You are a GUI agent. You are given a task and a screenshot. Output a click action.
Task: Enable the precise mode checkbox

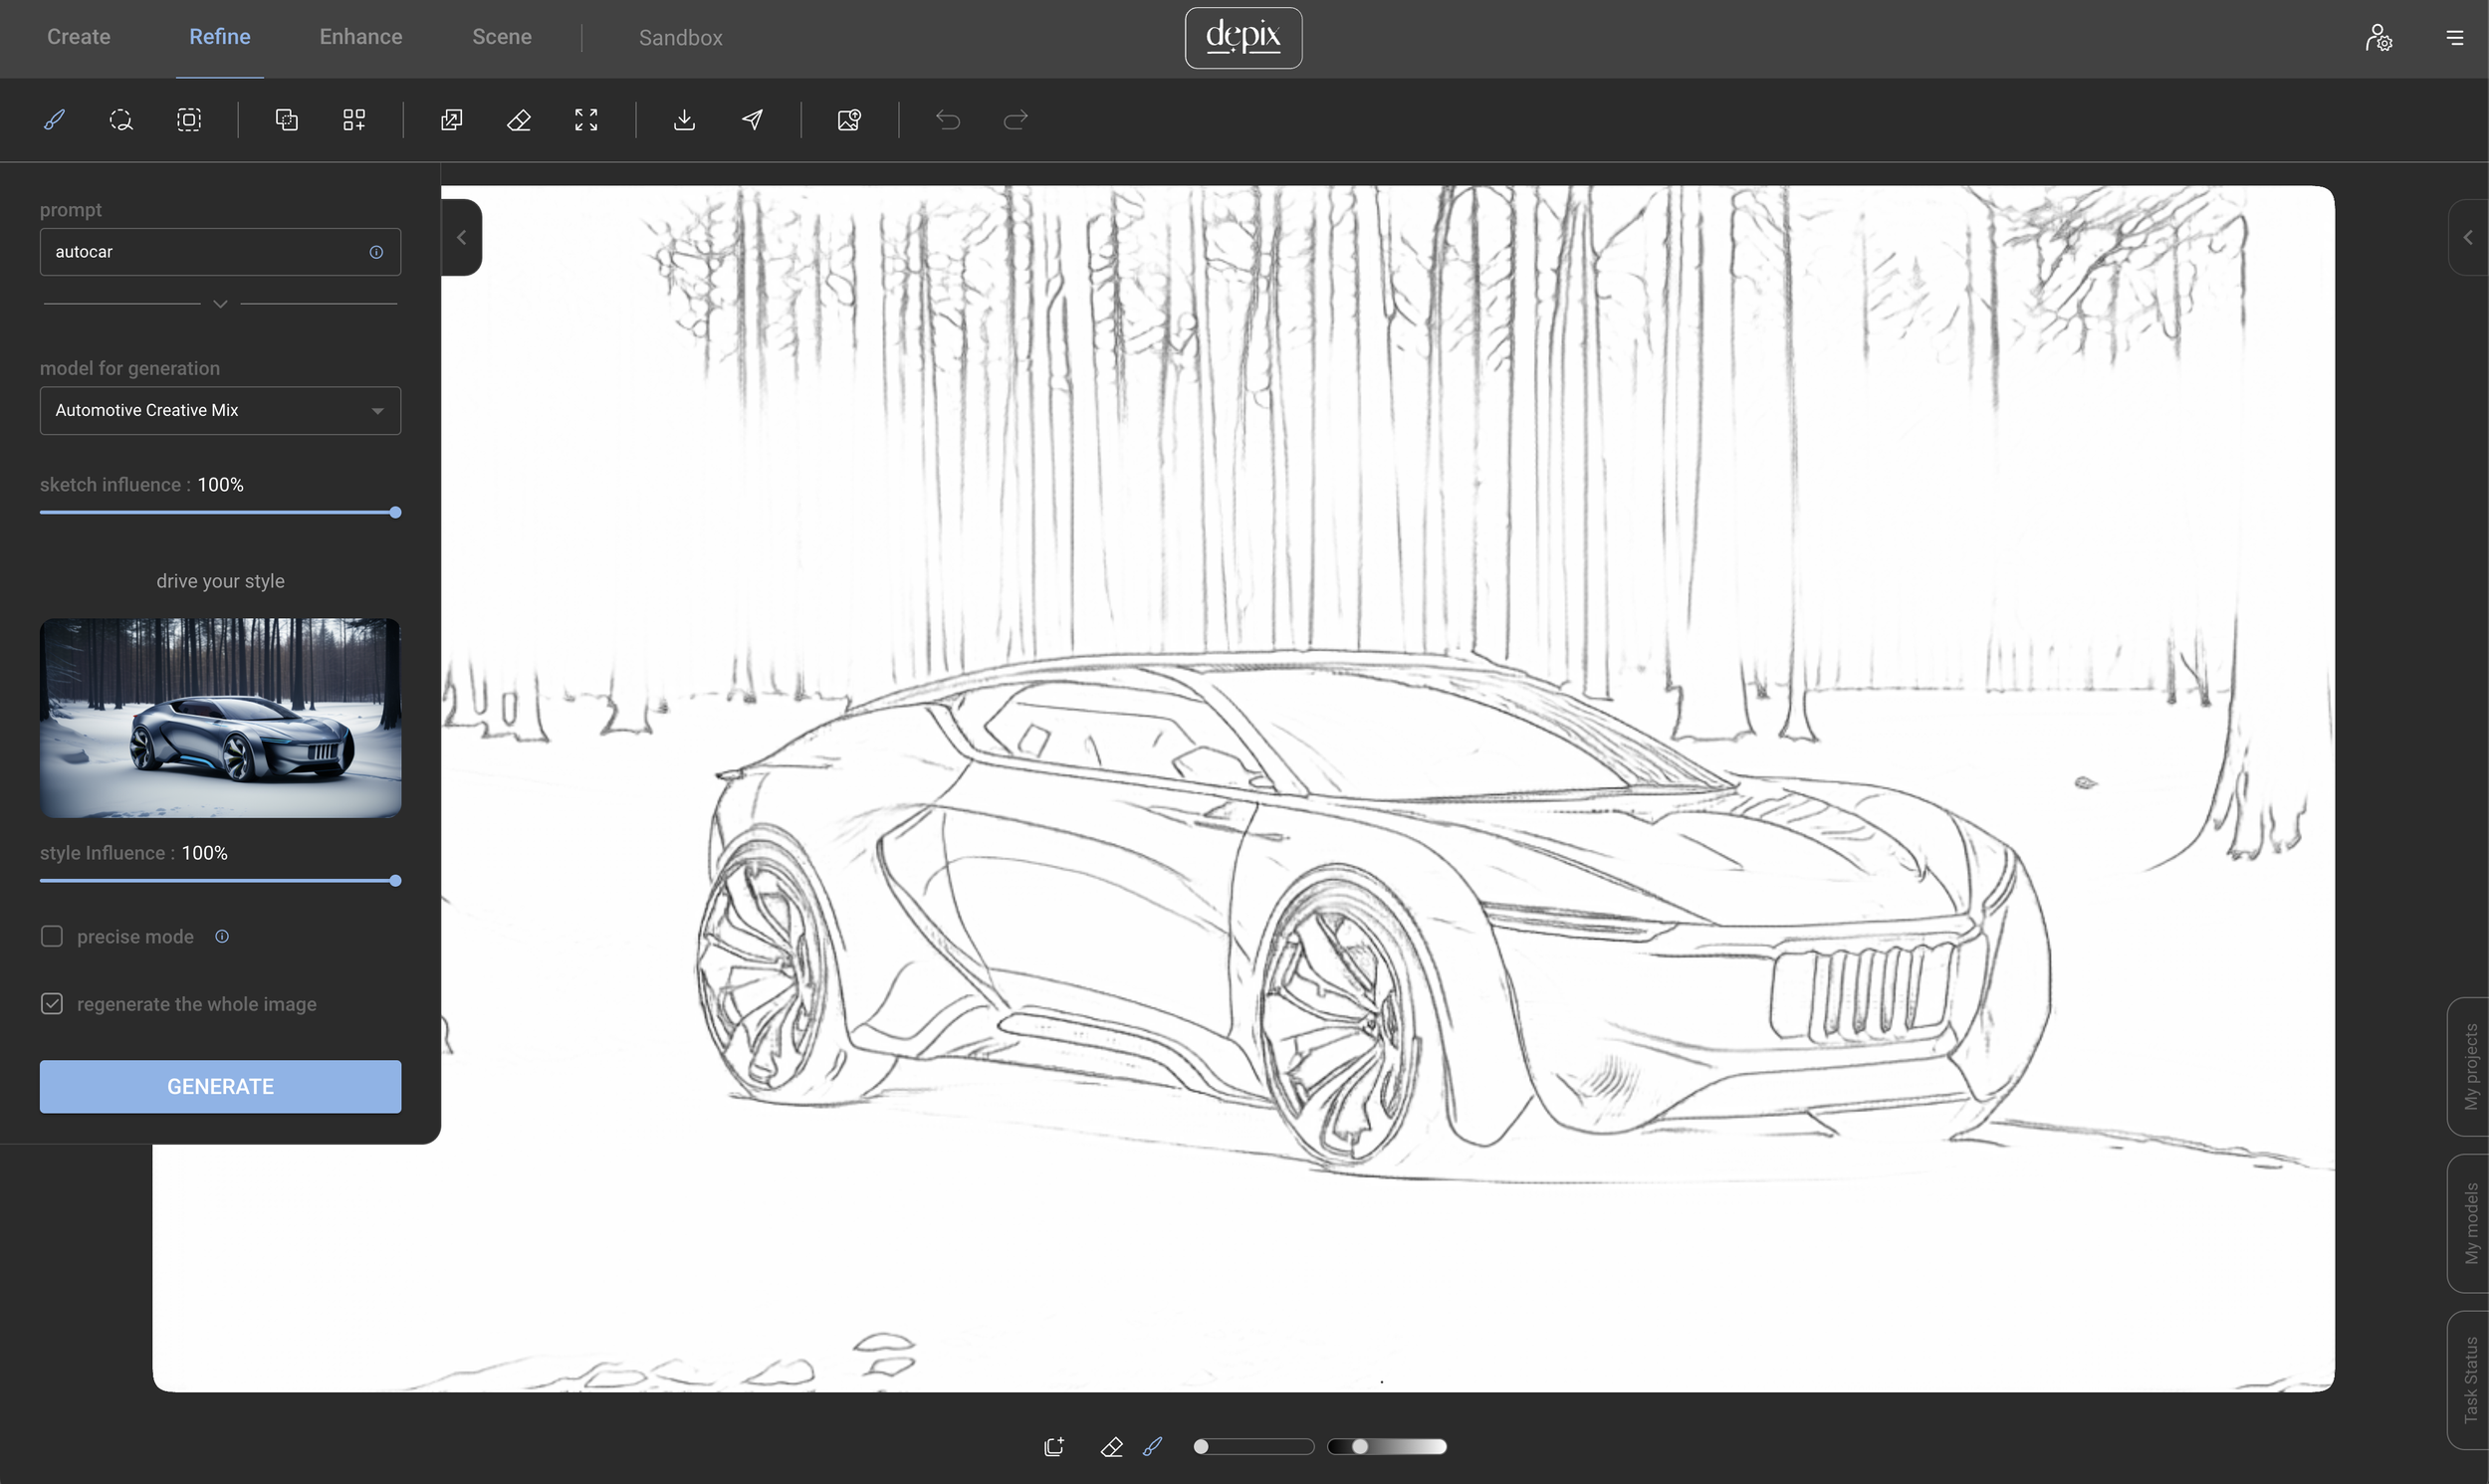click(52, 936)
